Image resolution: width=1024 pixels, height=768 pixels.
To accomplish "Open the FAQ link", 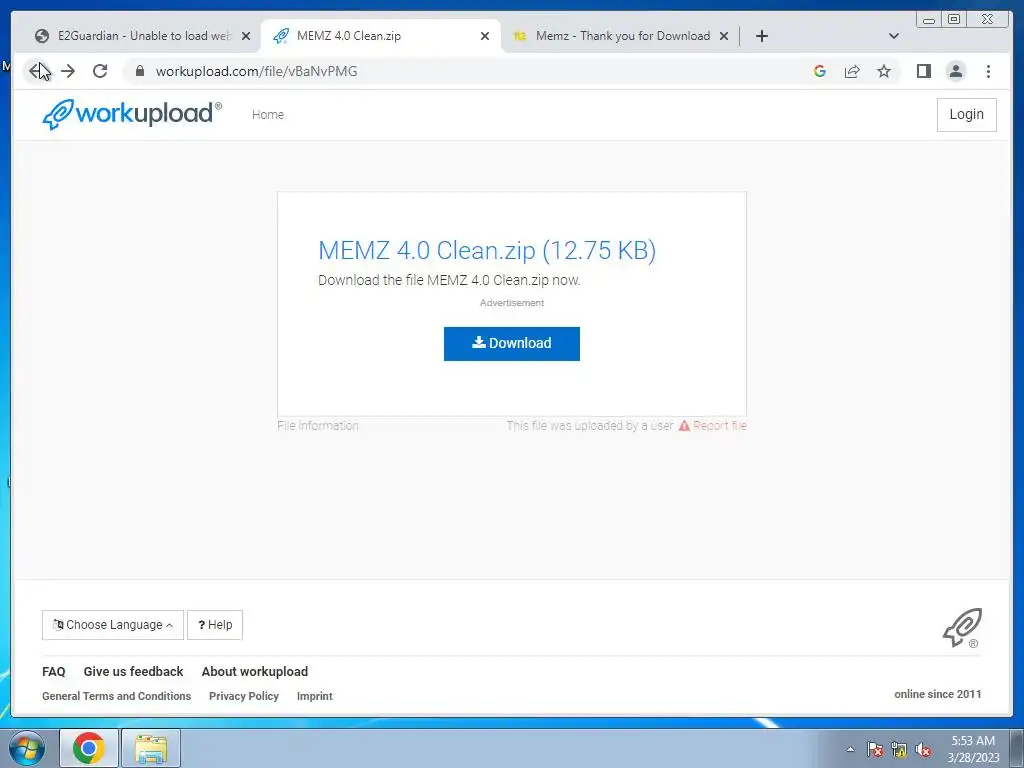I will [x=54, y=671].
